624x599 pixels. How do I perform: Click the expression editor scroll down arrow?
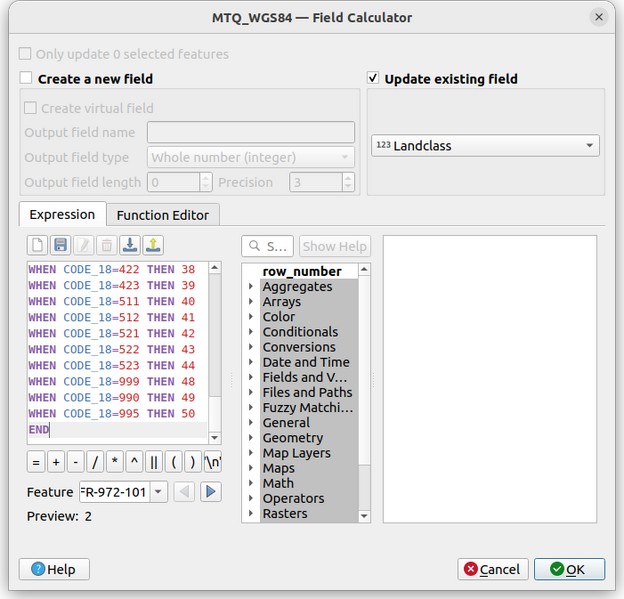pyautogui.click(x=214, y=438)
